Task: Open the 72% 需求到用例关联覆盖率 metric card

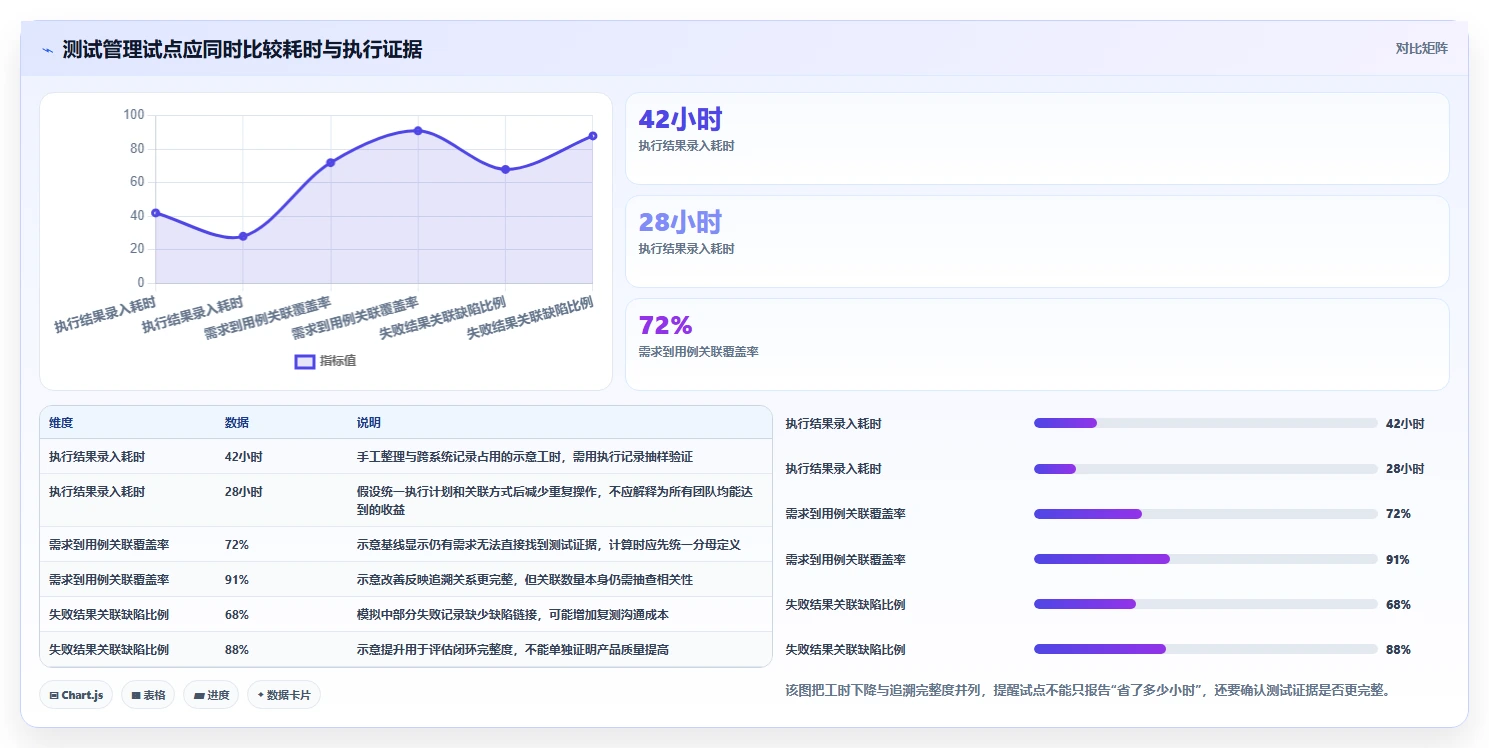Action: (x=1037, y=345)
